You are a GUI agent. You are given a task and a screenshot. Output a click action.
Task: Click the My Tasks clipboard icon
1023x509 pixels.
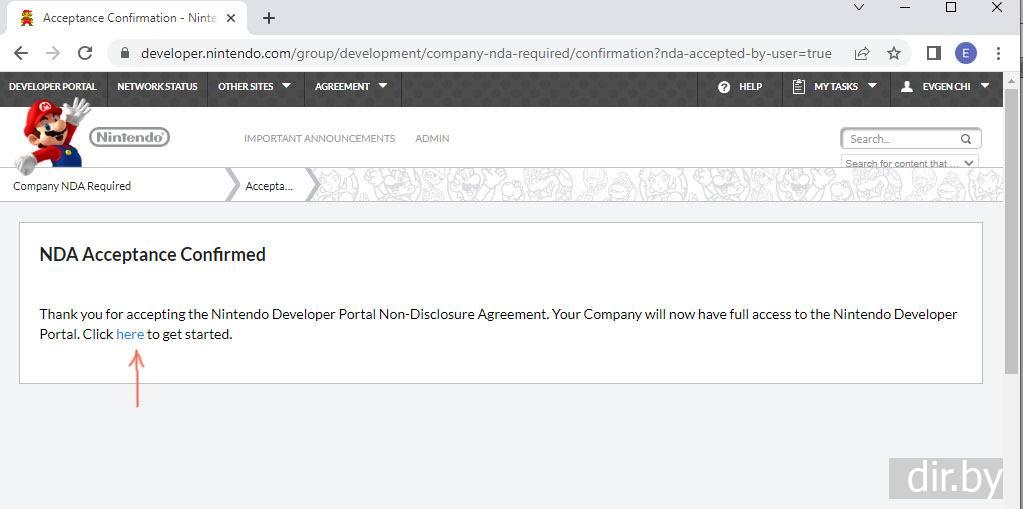pos(799,86)
